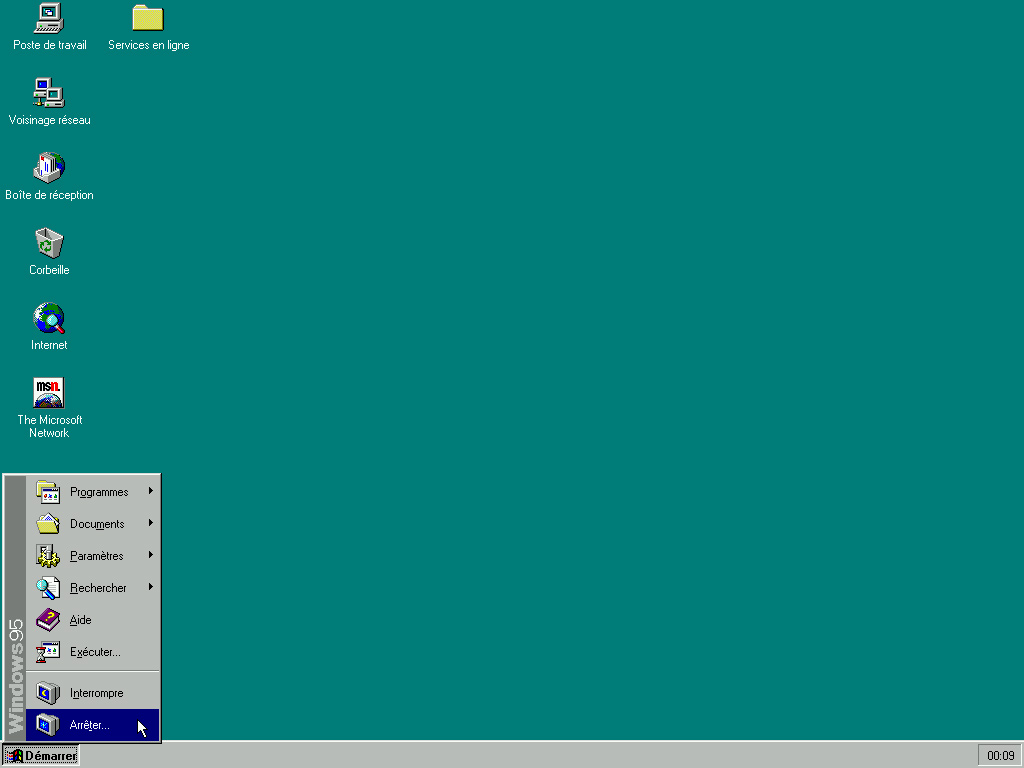Choose Arrêter... from the Start menu
This screenshot has width=1024, height=768.
click(92, 725)
